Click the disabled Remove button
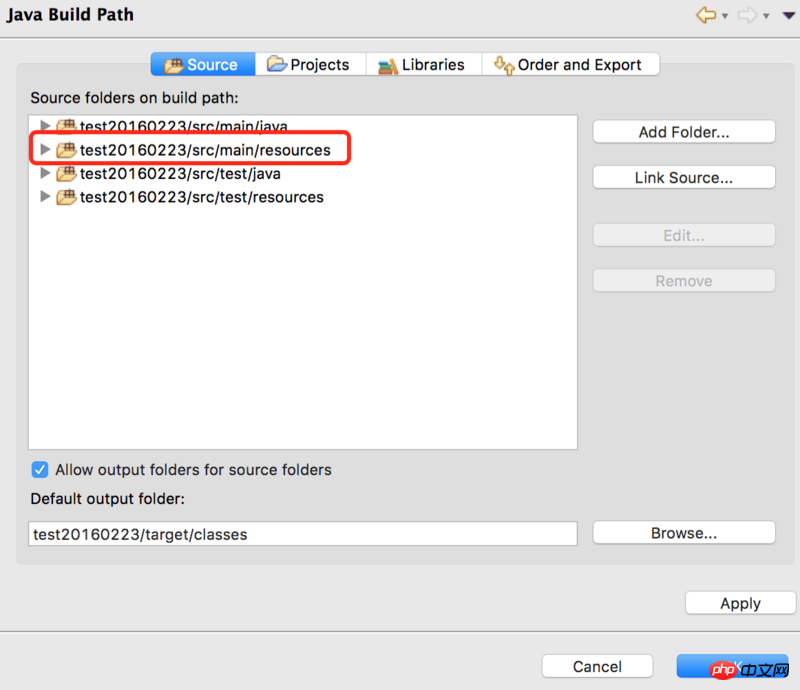 (x=684, y=281)
